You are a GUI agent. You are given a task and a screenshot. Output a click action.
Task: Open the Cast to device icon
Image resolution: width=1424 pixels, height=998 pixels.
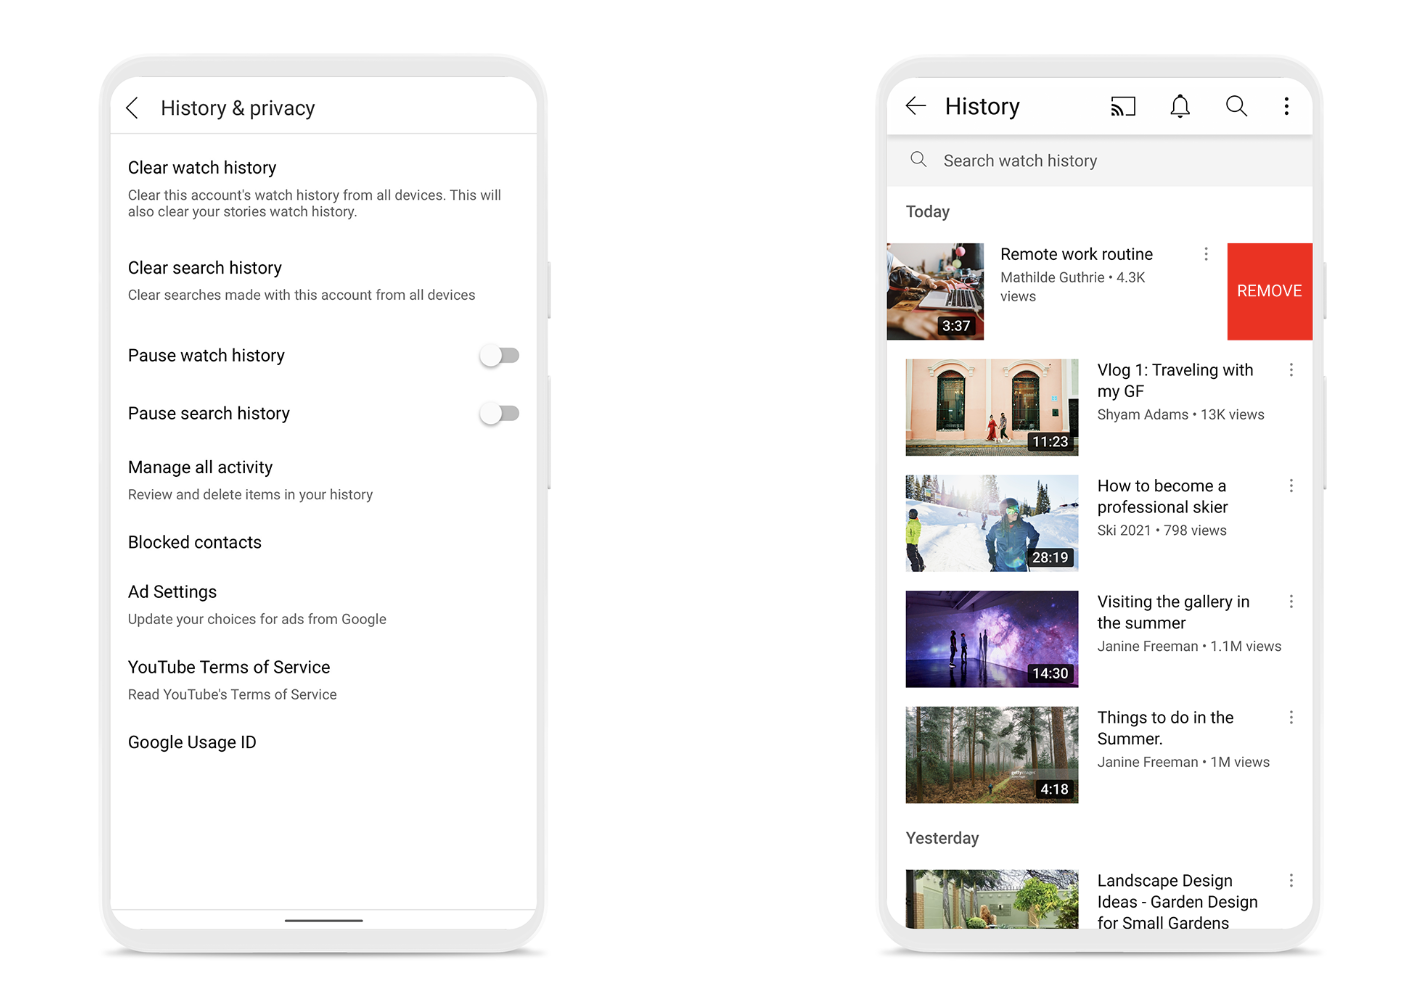(1123, 106)
